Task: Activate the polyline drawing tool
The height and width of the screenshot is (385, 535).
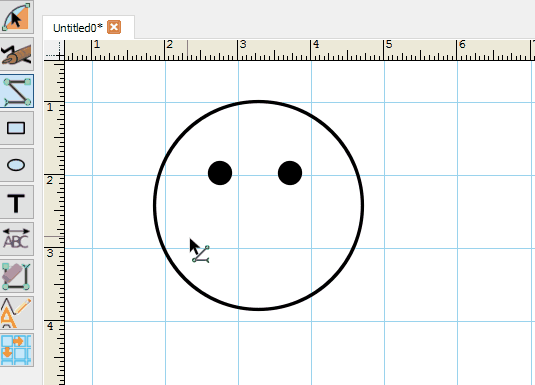Action: (16, 91)
